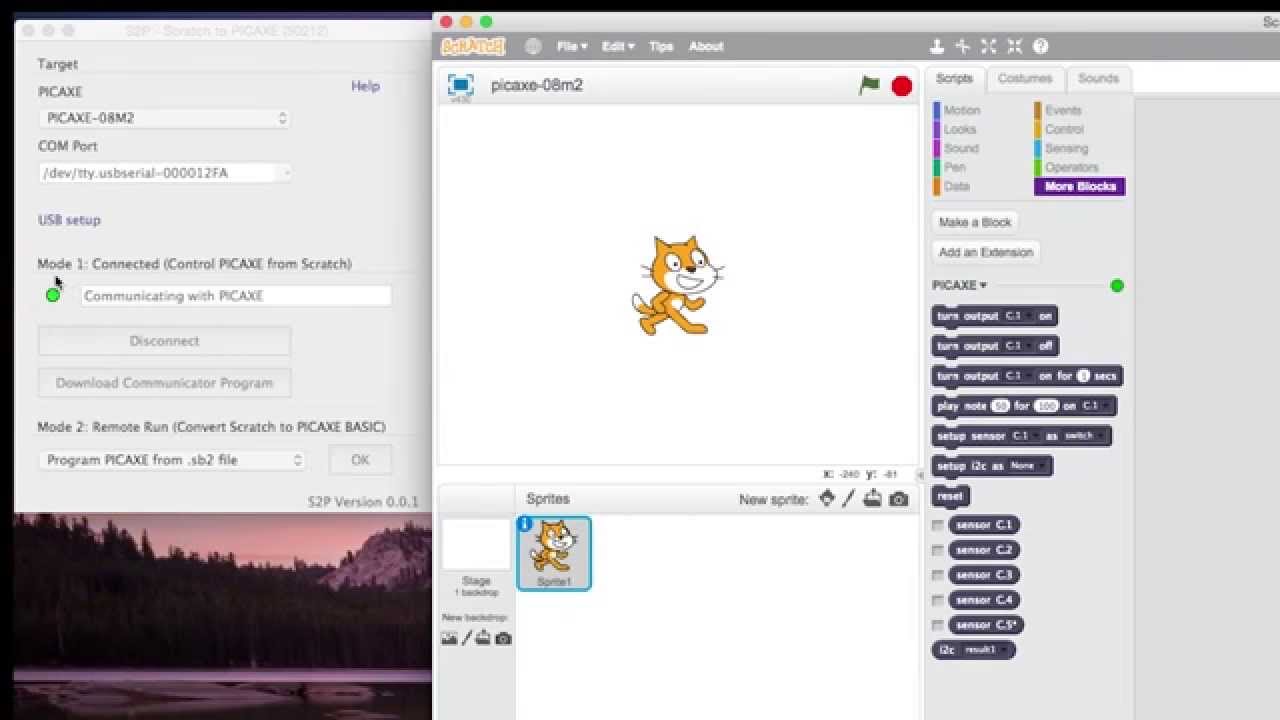
Task: Select the Data block category
Action: coord(952,186)
